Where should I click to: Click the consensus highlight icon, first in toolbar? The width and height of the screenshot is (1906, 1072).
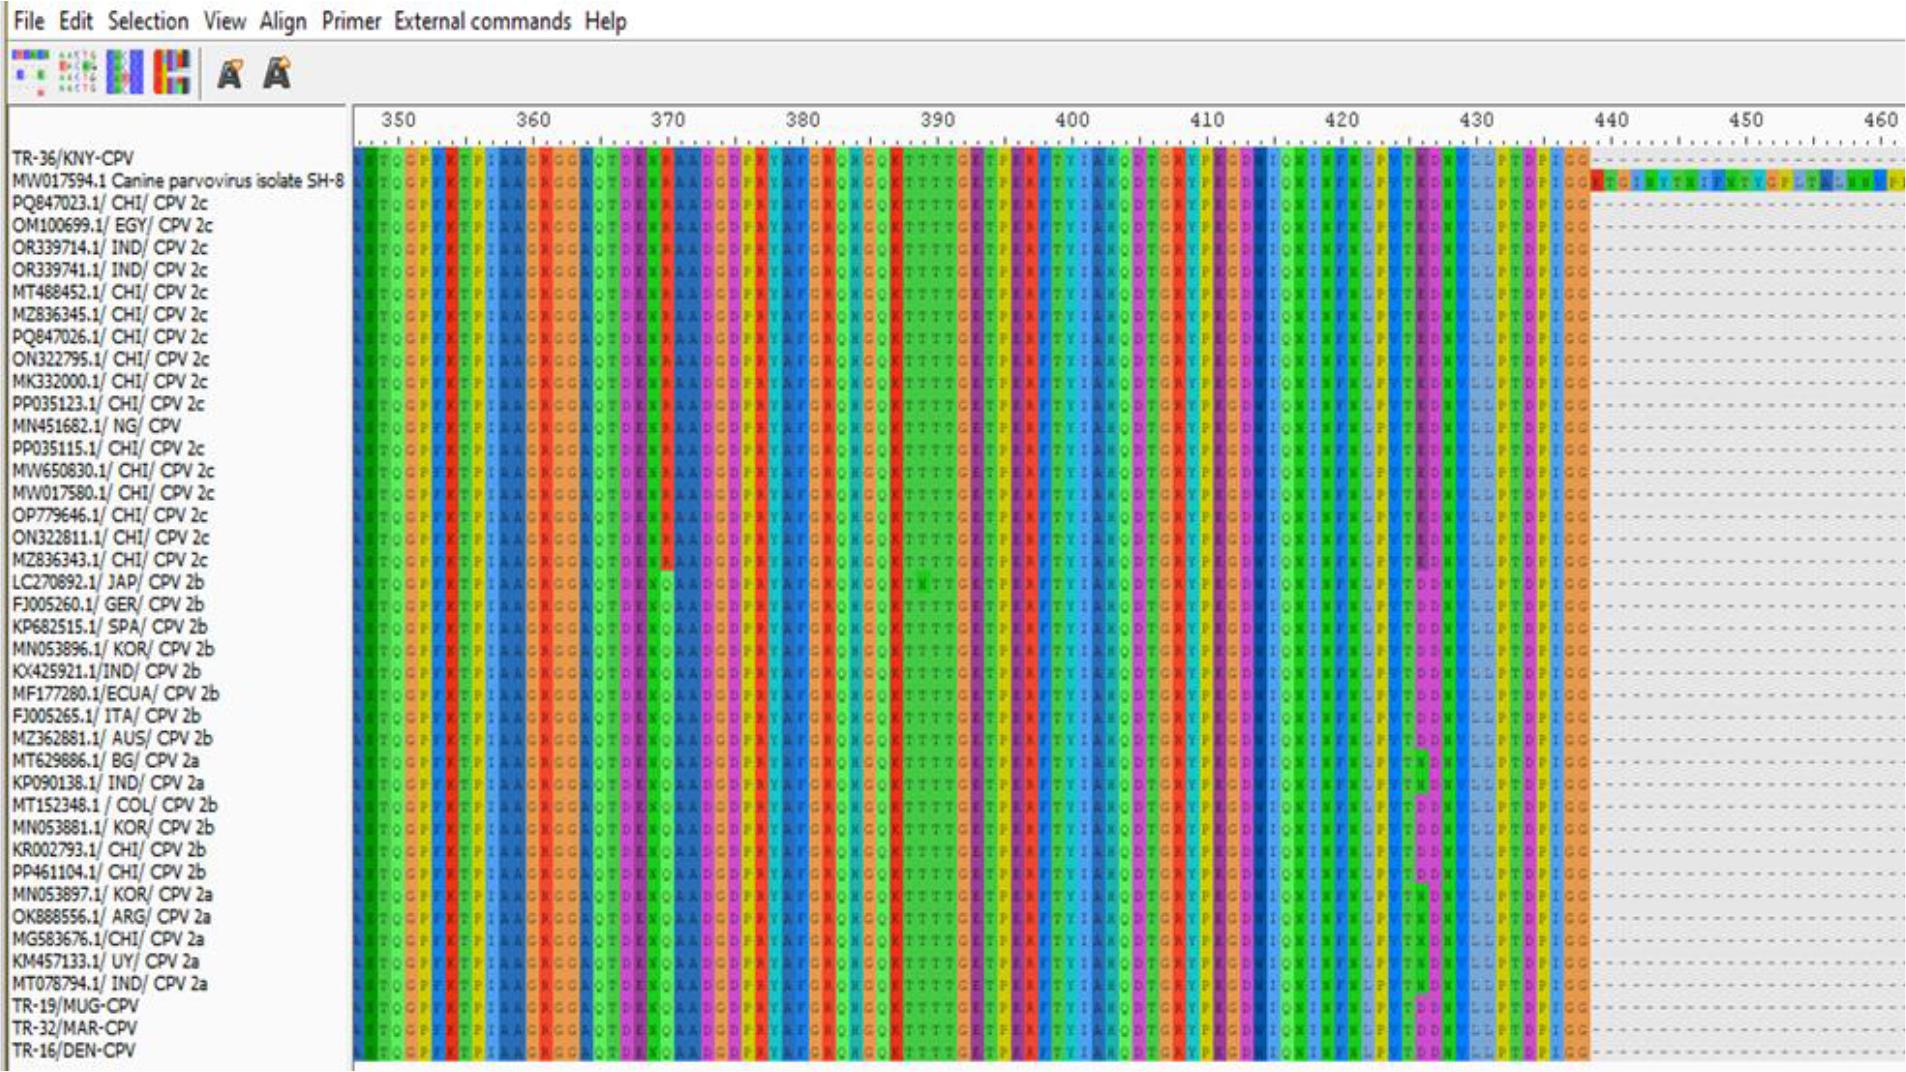30,73
